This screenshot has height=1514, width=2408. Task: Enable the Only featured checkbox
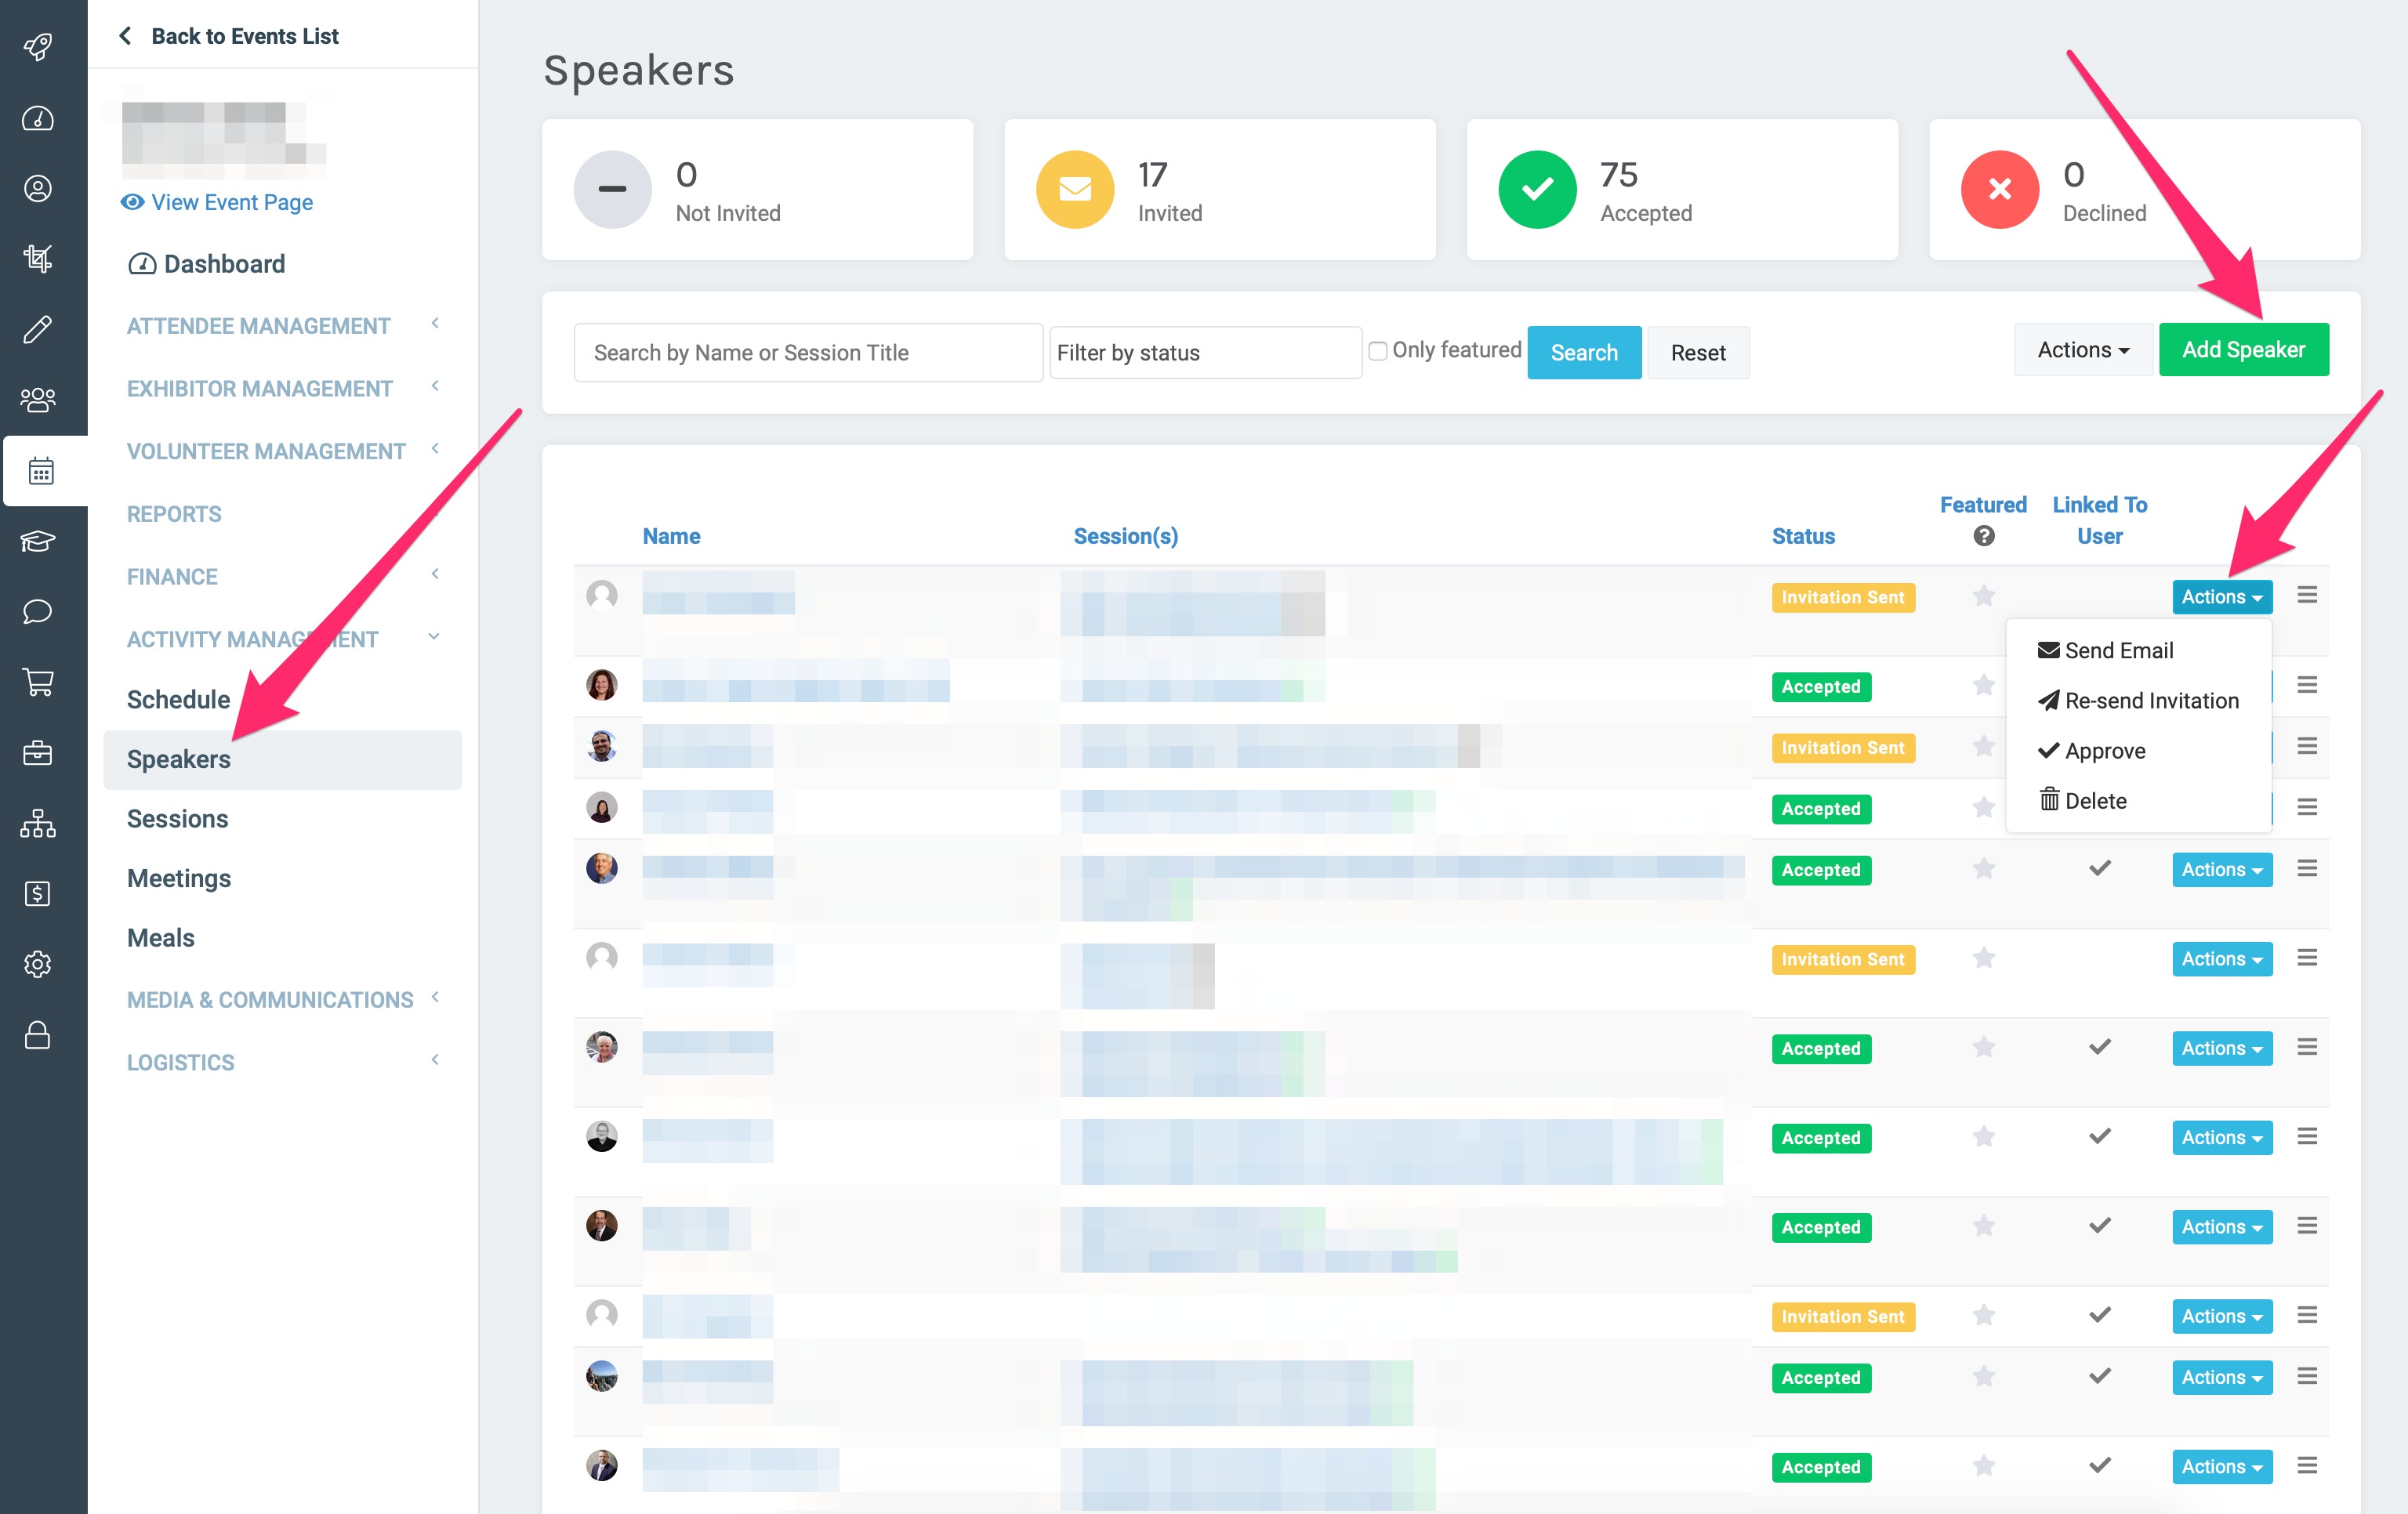tap(1378, 351)
